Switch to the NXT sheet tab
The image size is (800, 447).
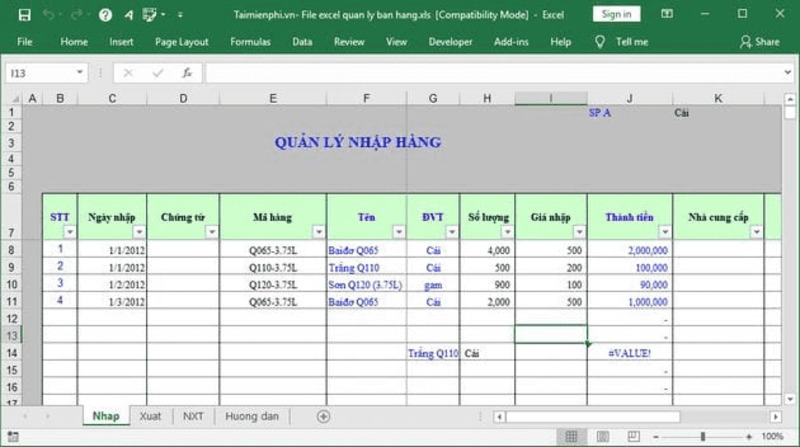(x=193, y=416)
